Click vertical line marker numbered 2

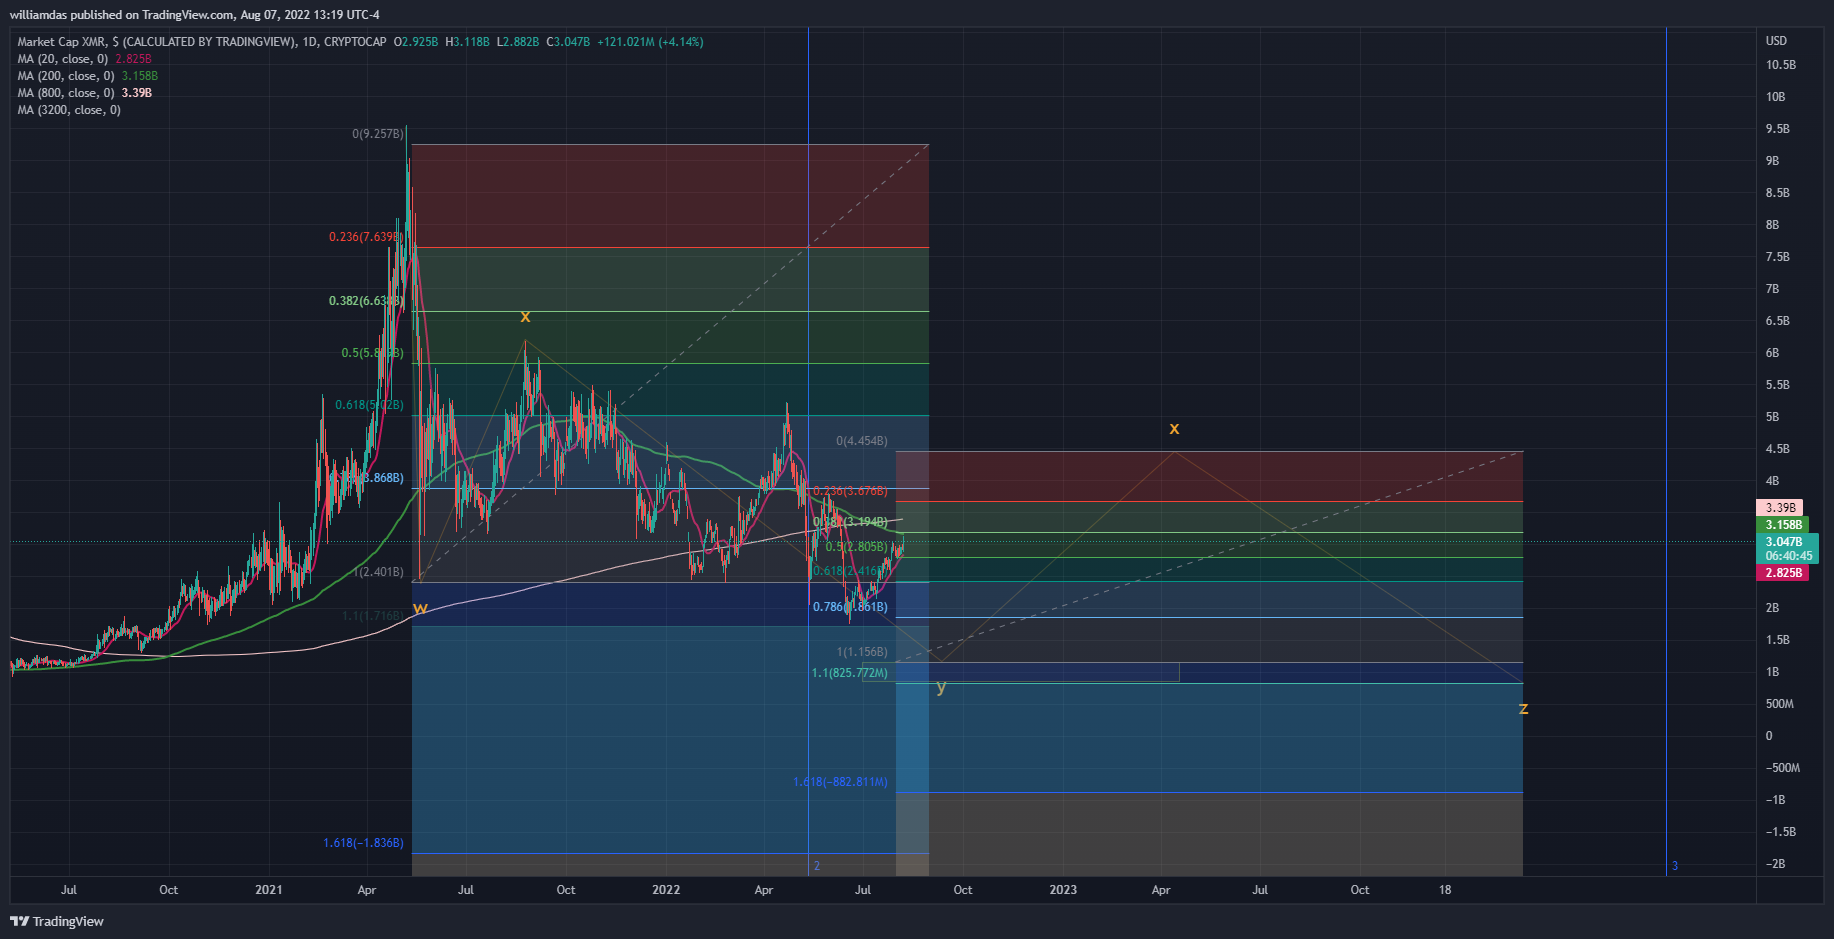[817, 866]
